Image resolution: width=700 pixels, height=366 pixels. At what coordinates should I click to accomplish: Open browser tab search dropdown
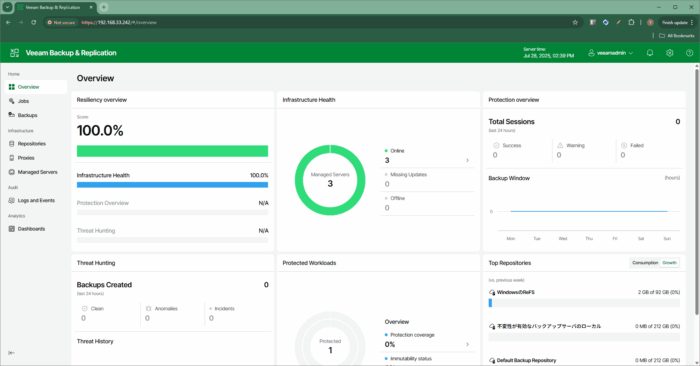8,7
